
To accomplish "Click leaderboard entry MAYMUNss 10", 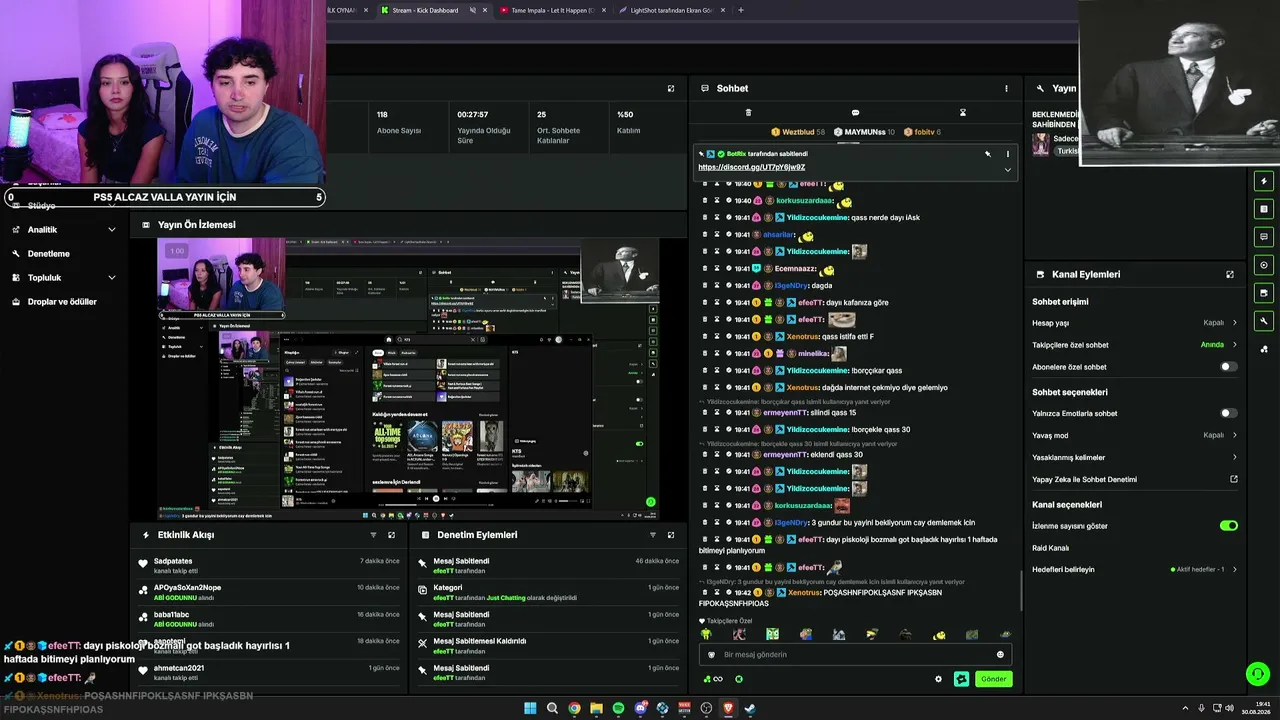I will 864,132.
